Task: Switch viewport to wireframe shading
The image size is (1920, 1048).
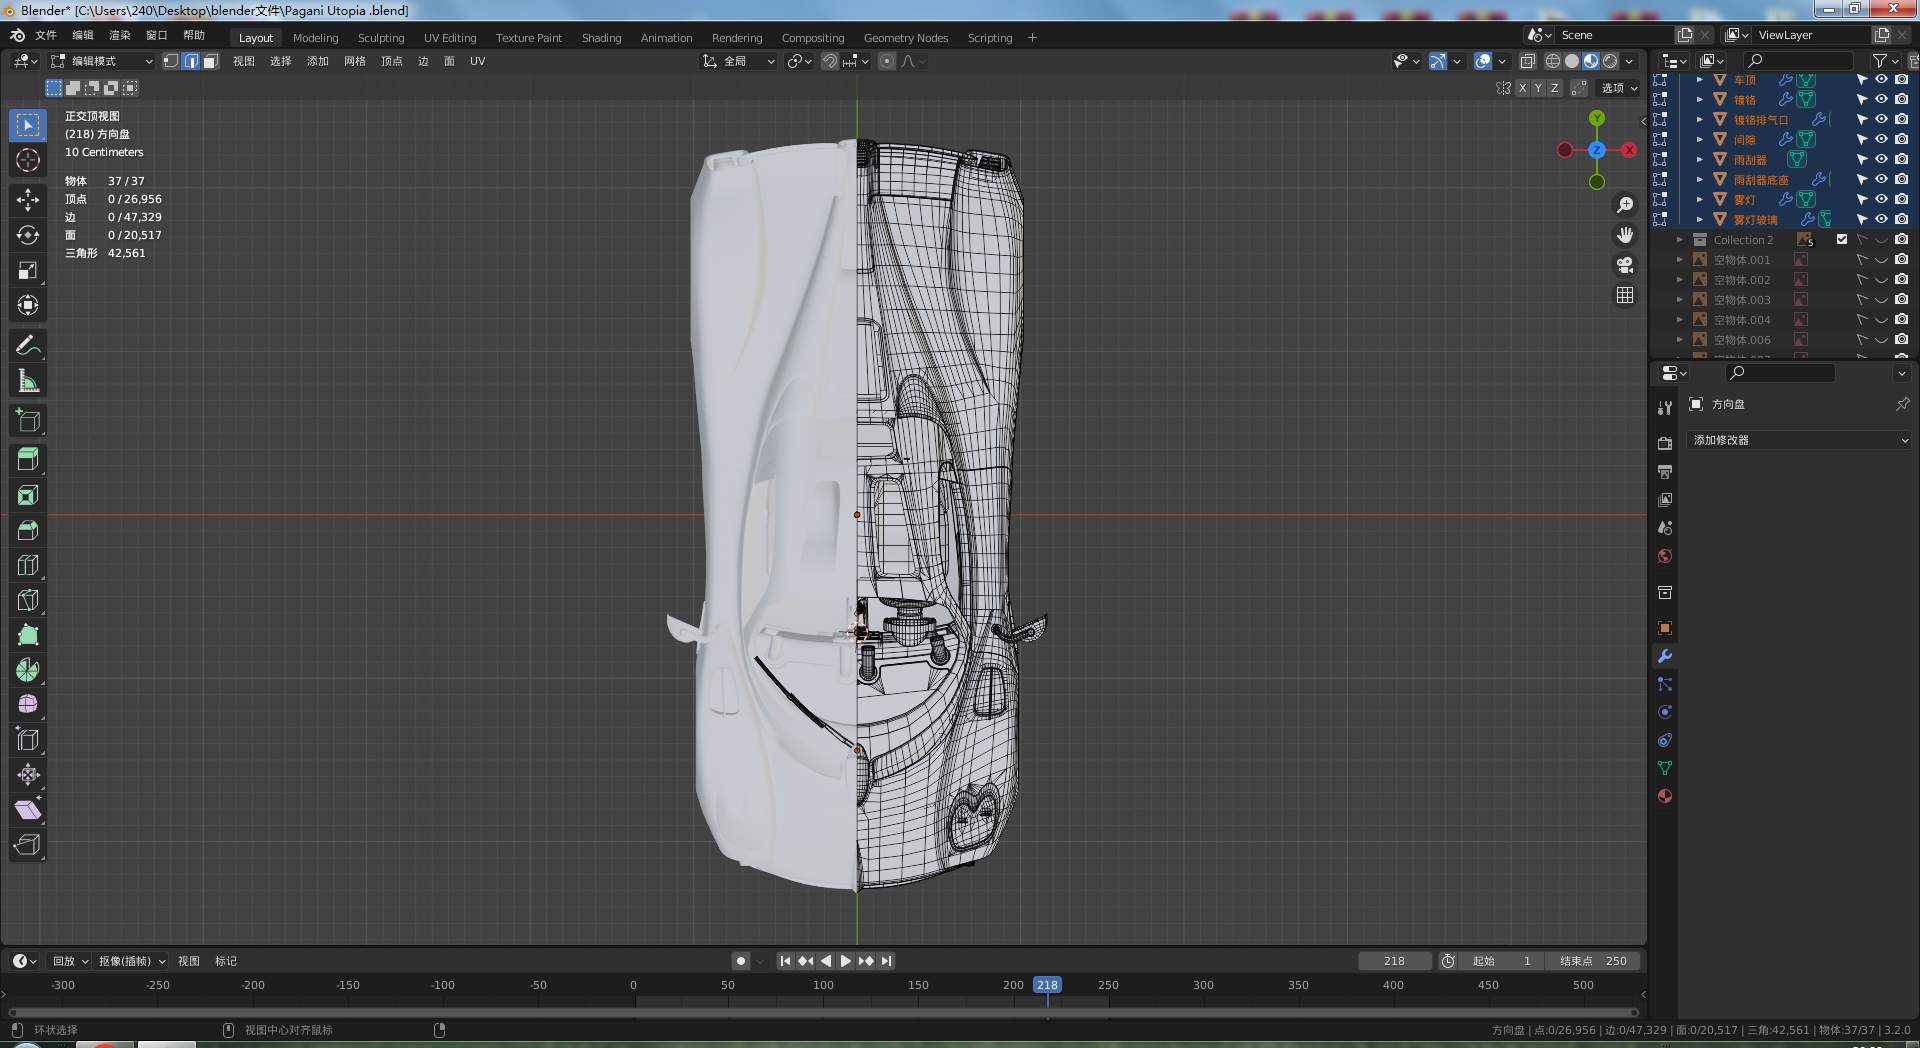Action: [1553, 61]
